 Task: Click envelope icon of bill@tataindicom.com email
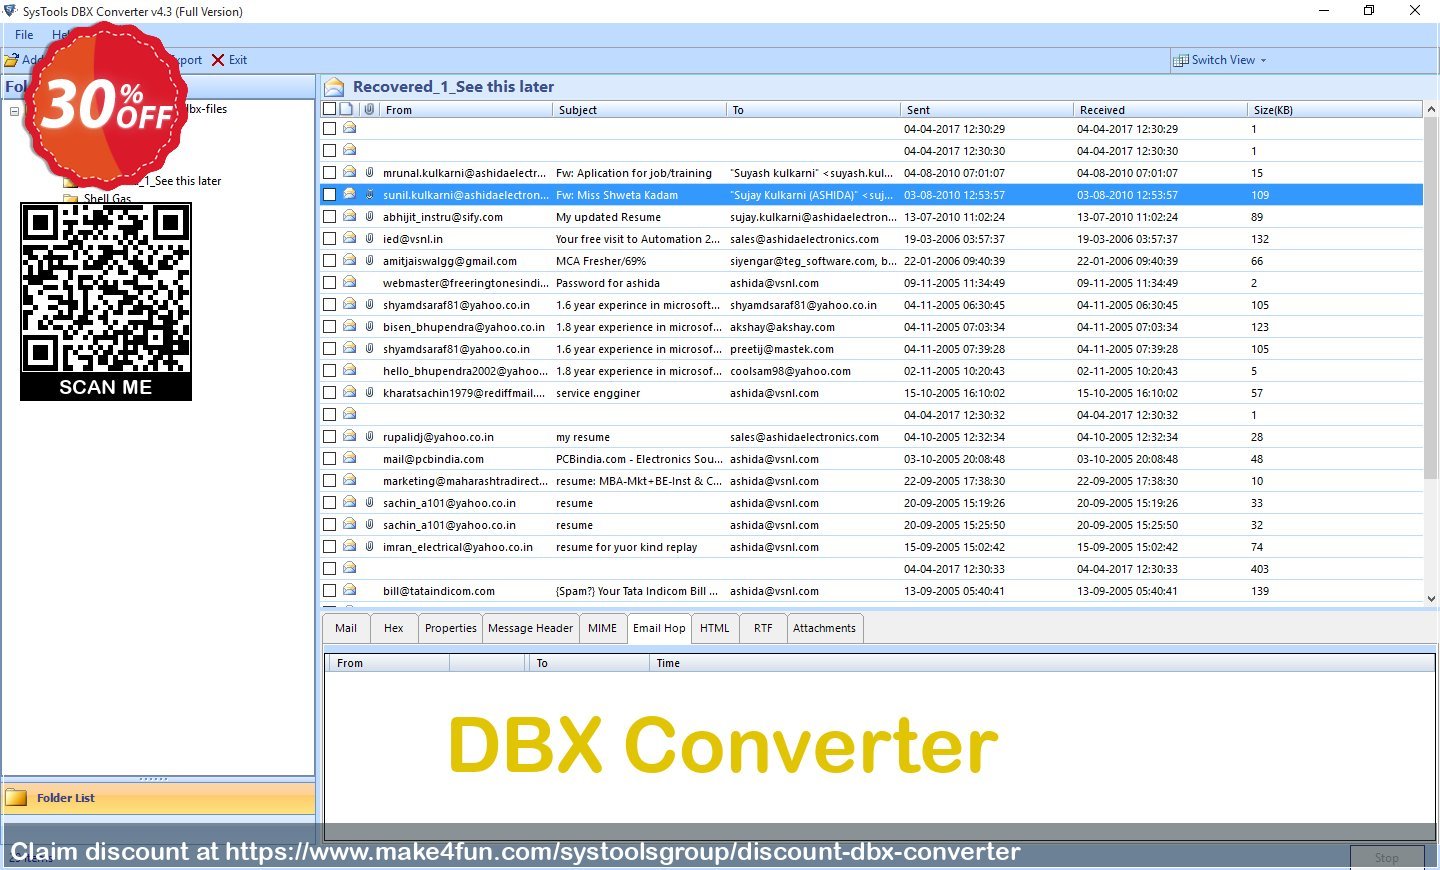(349, 590)
